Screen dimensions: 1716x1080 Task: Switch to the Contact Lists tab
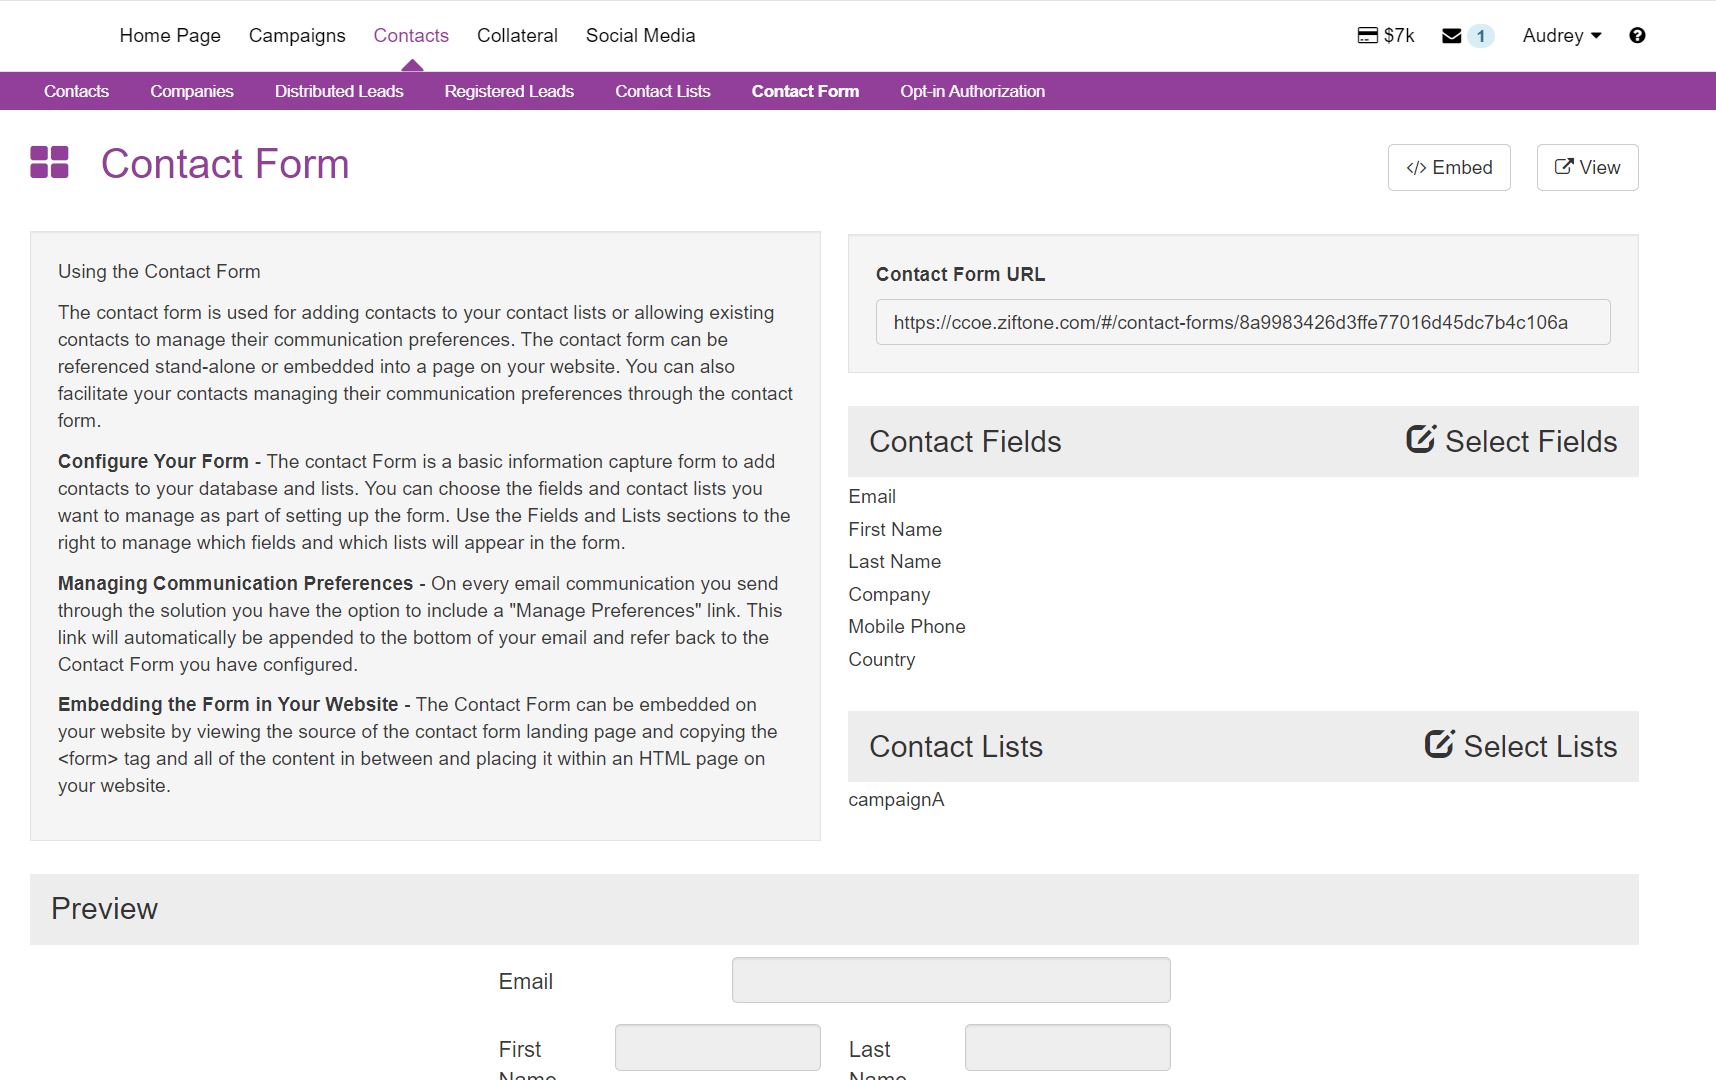click(662, 91)
